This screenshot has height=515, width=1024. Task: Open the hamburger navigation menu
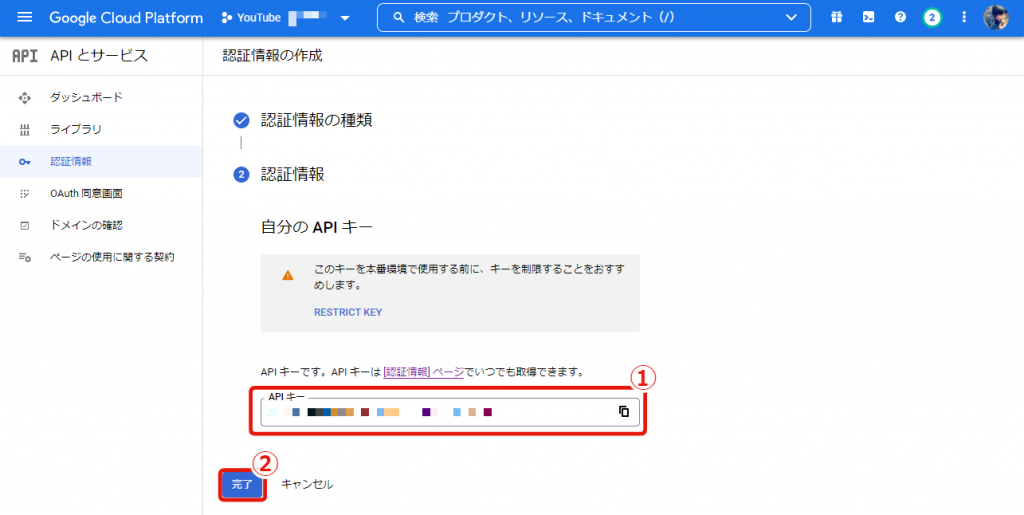25,18
